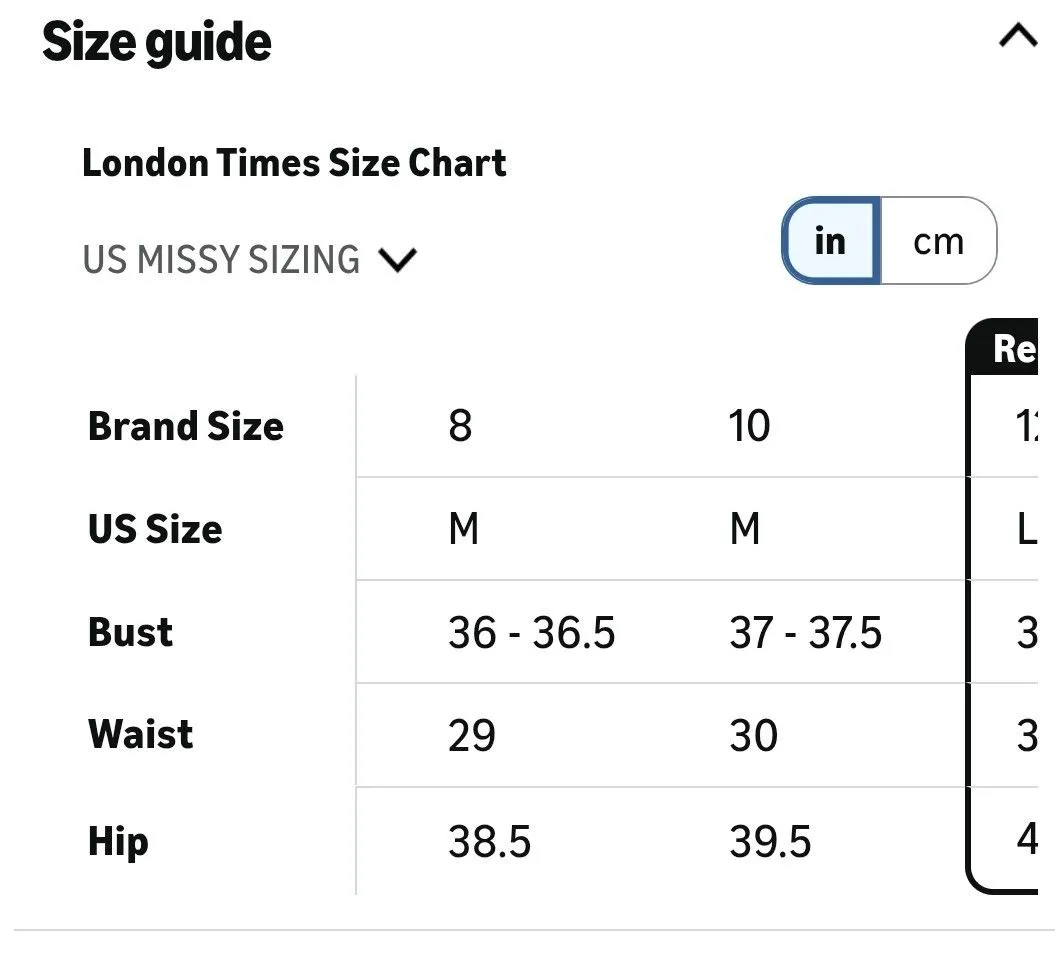Select inches unit toggle
Image resolution: width=1055 pixels, height=960 pixels.
click(x=831, y=241)
